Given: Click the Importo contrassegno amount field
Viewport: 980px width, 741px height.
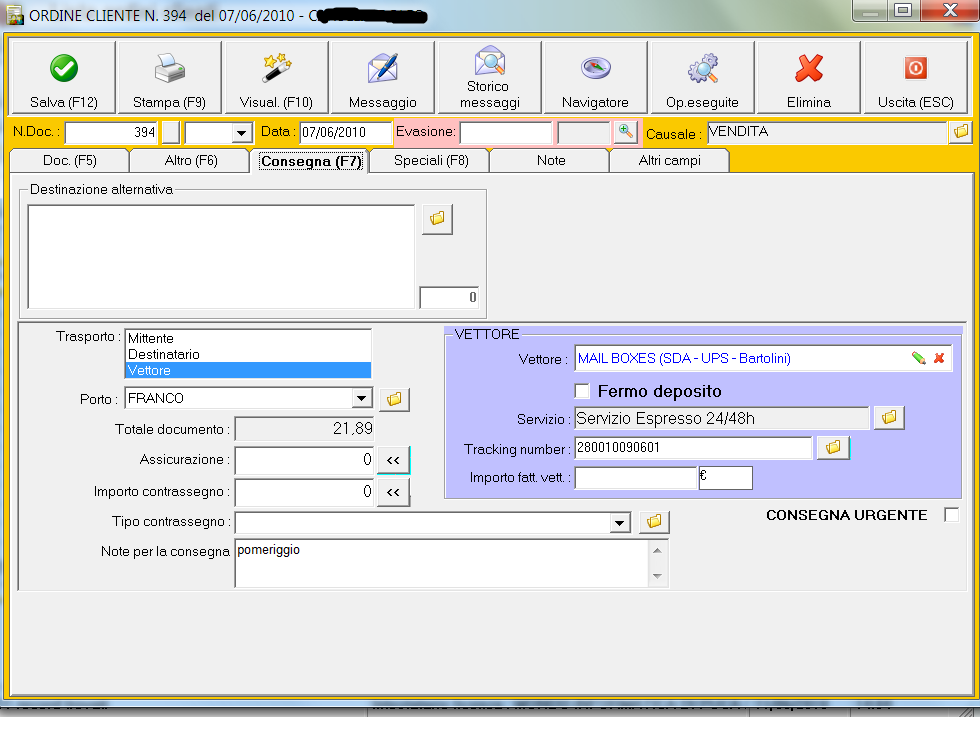Looking at the screenshot, I should pyautogui.click(x=304, y=492).
